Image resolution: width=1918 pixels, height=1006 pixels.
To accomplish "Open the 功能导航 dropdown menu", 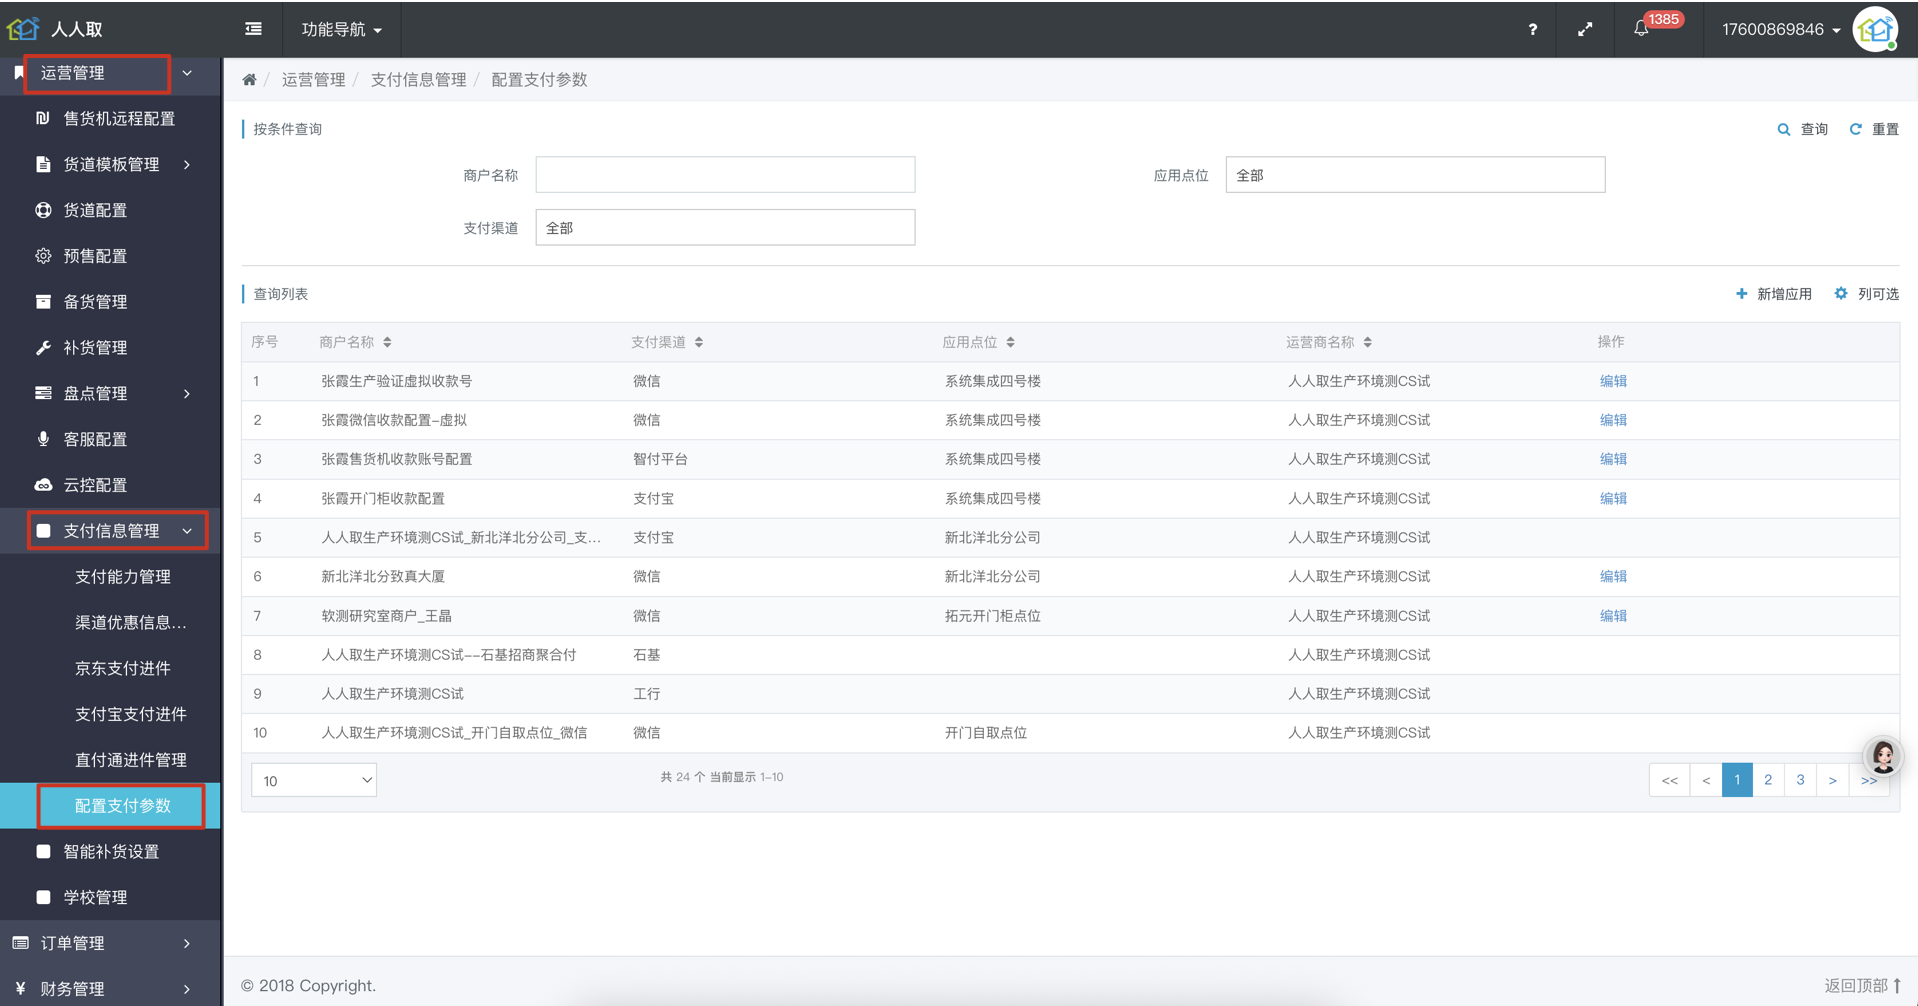I will click(341, 29).
